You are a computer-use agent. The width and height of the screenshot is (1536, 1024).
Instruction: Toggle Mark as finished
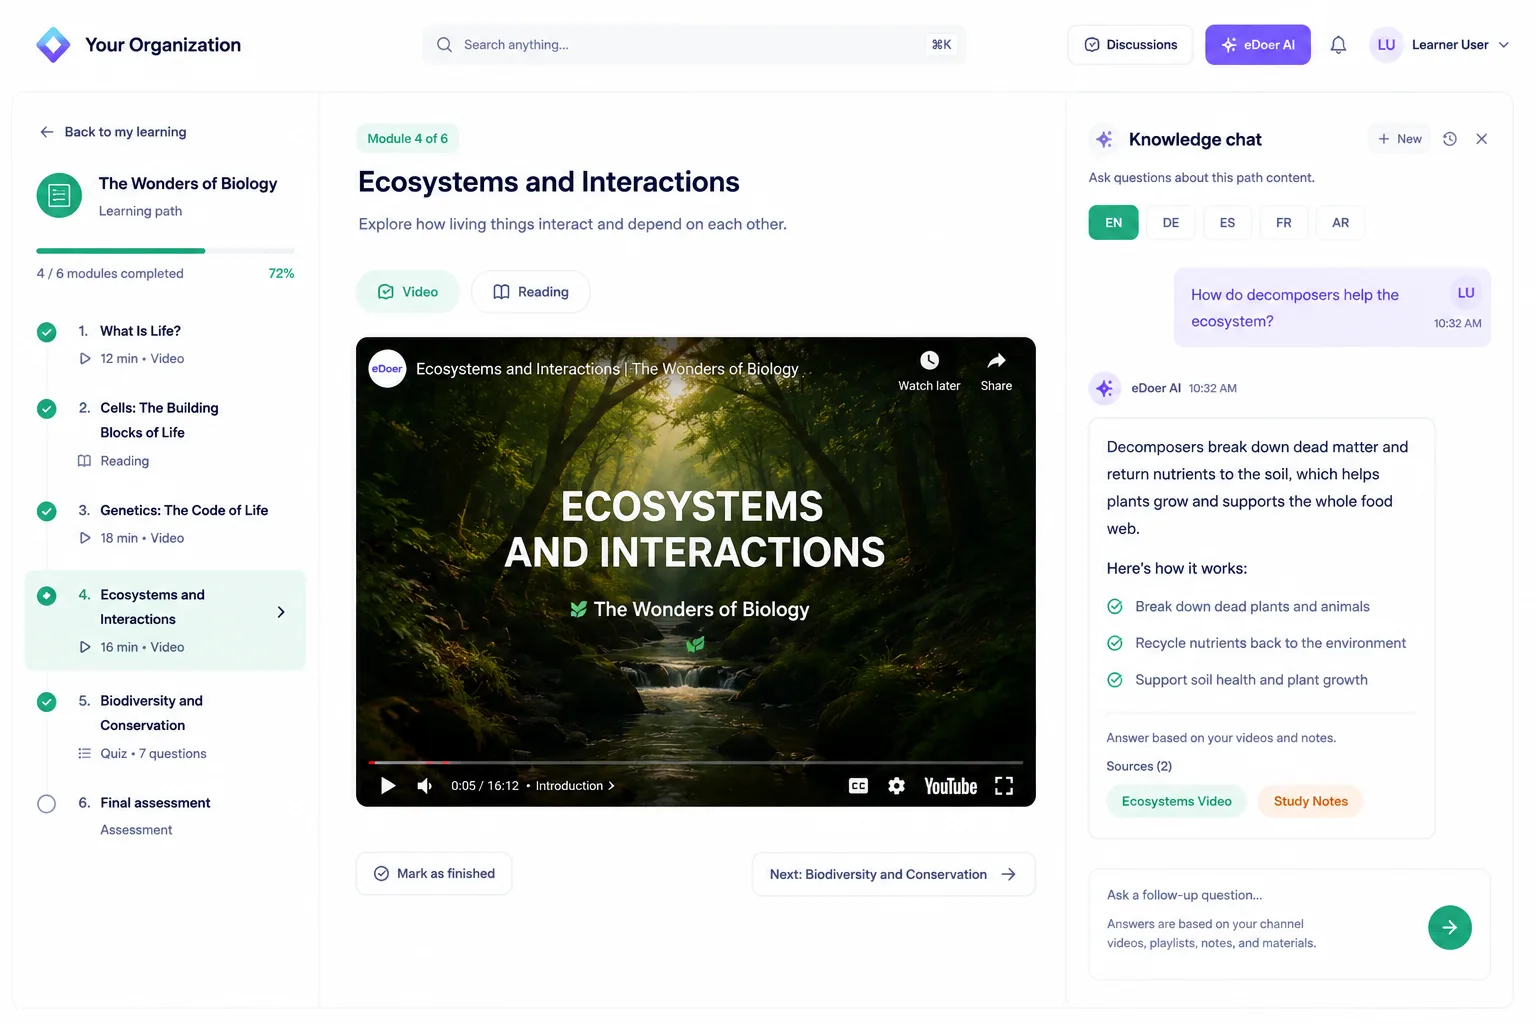coord(434,874)
